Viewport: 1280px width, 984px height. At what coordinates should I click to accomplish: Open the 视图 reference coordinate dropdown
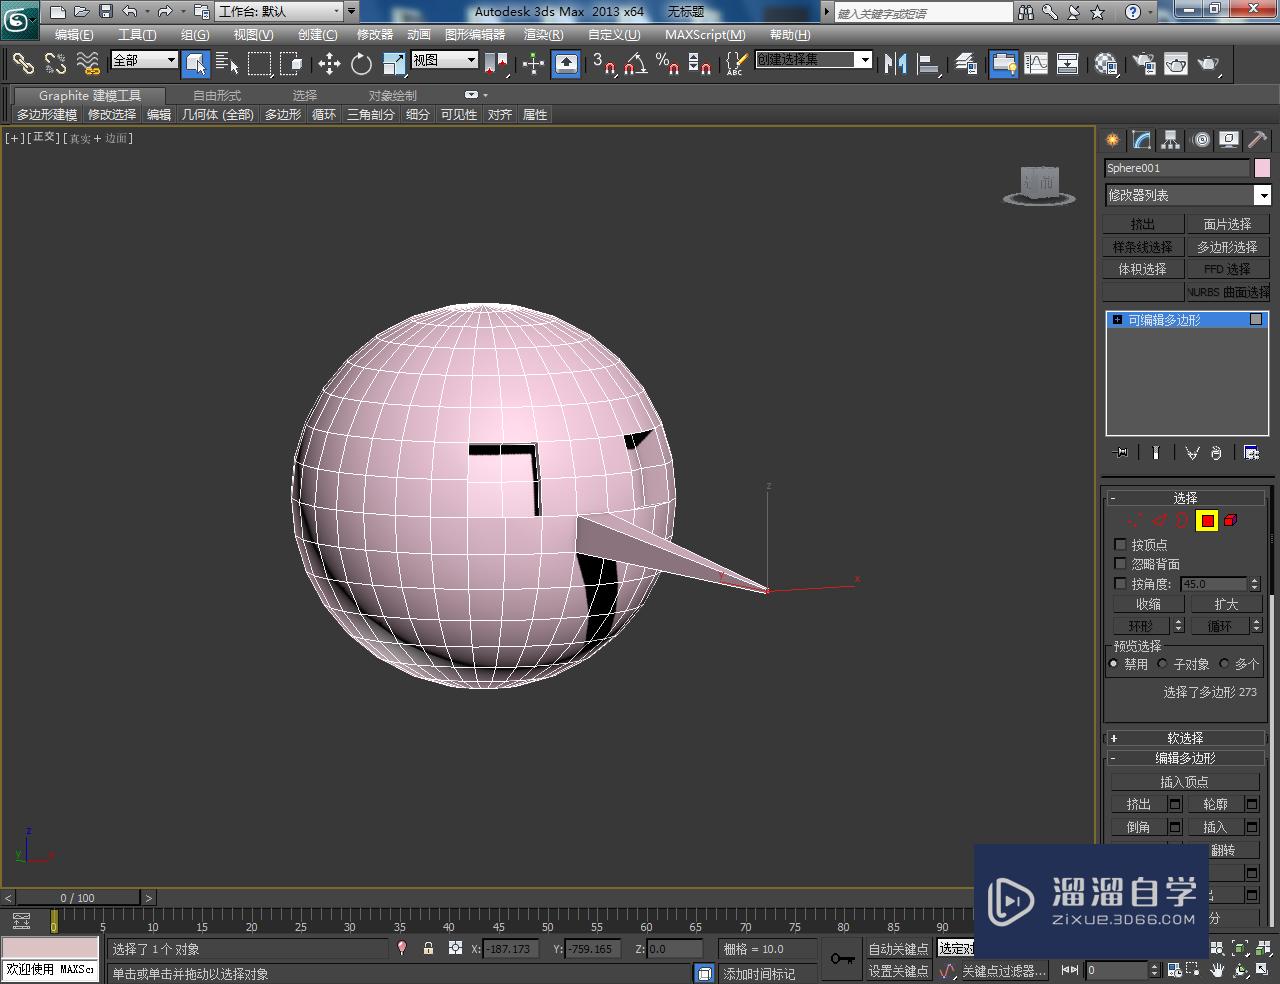[x=445, y=60]
